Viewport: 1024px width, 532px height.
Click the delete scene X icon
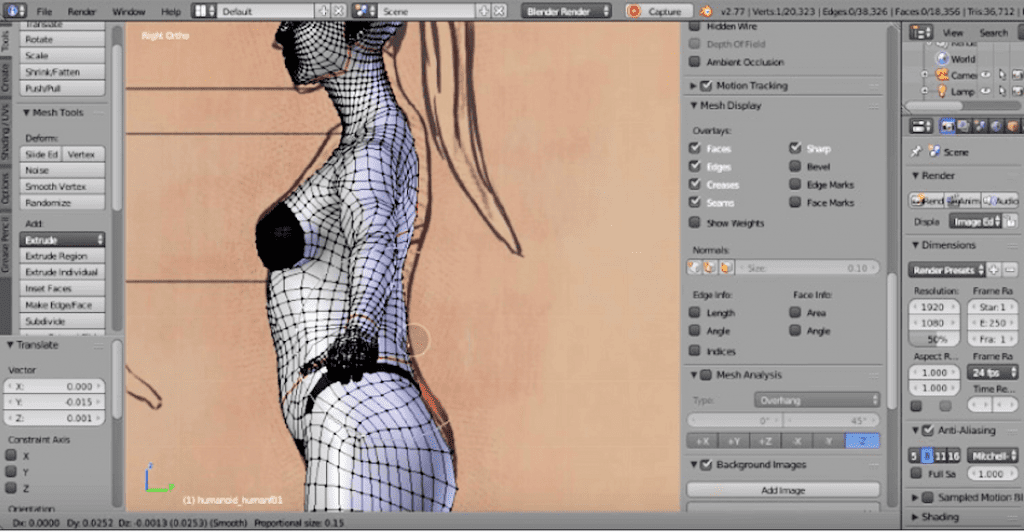coord(499,11)
